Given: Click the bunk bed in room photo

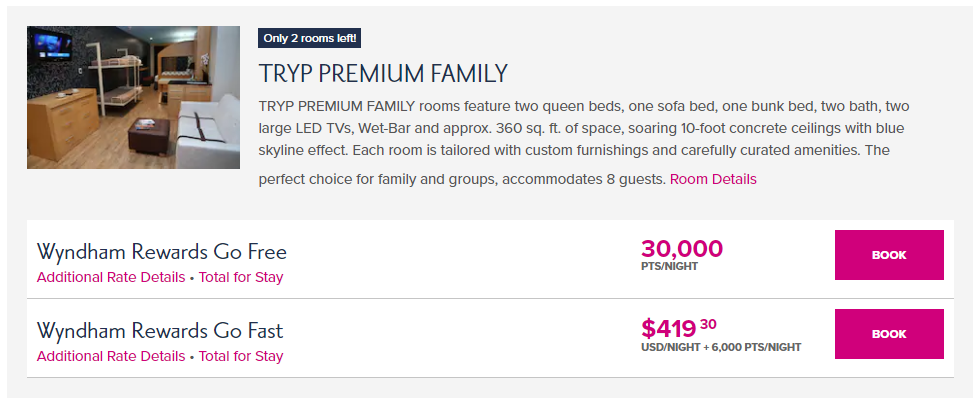Looking at the screenshot, I should pos(117,81).
